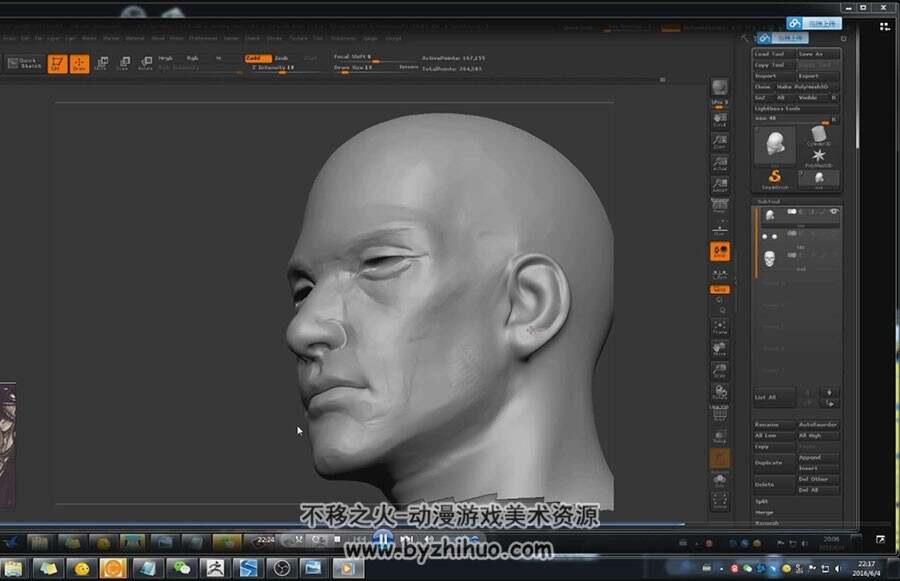
Task: Toggle the M material mode
Action: 218,58
